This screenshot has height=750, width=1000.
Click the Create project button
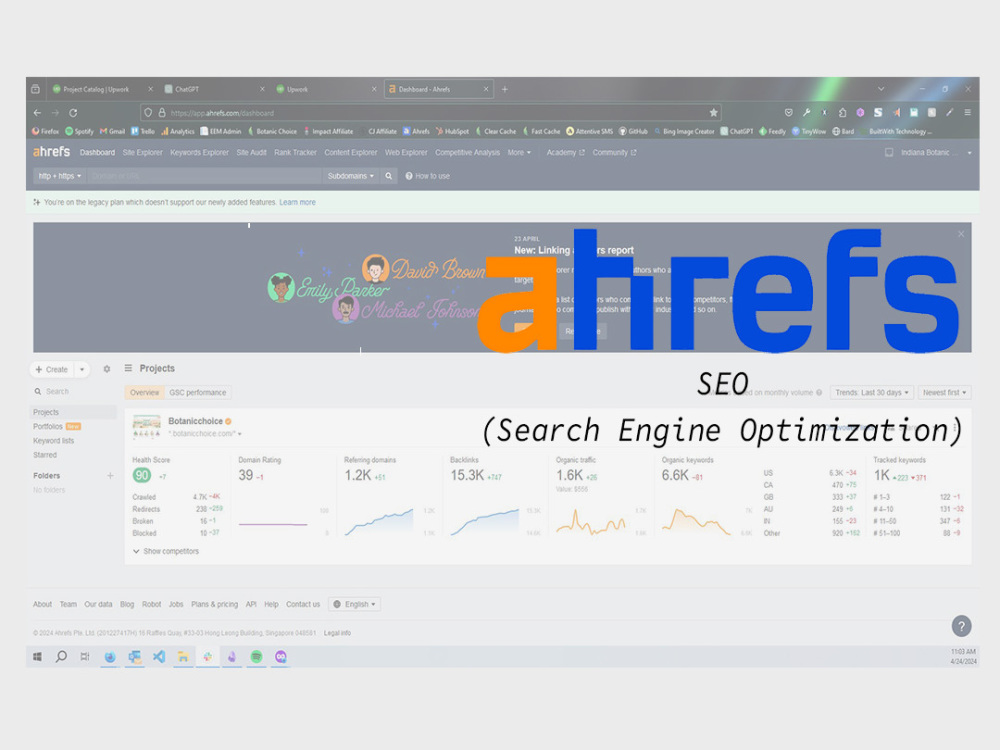(53, 369)
